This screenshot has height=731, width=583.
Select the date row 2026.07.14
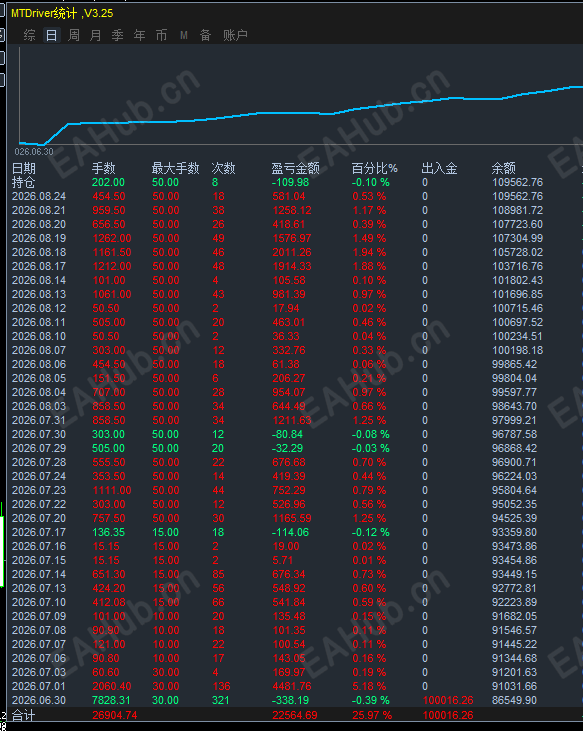coord(39,574)
